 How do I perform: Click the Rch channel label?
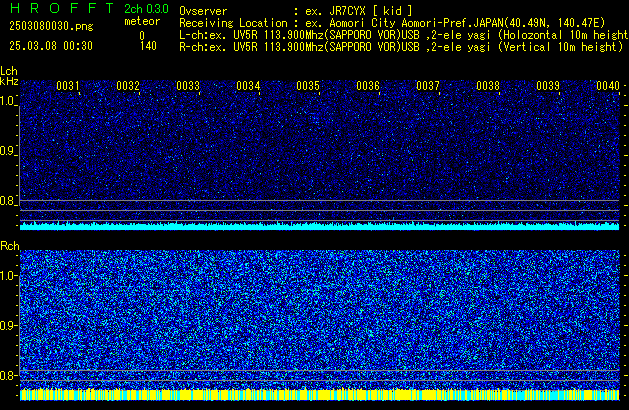(10, 246)
